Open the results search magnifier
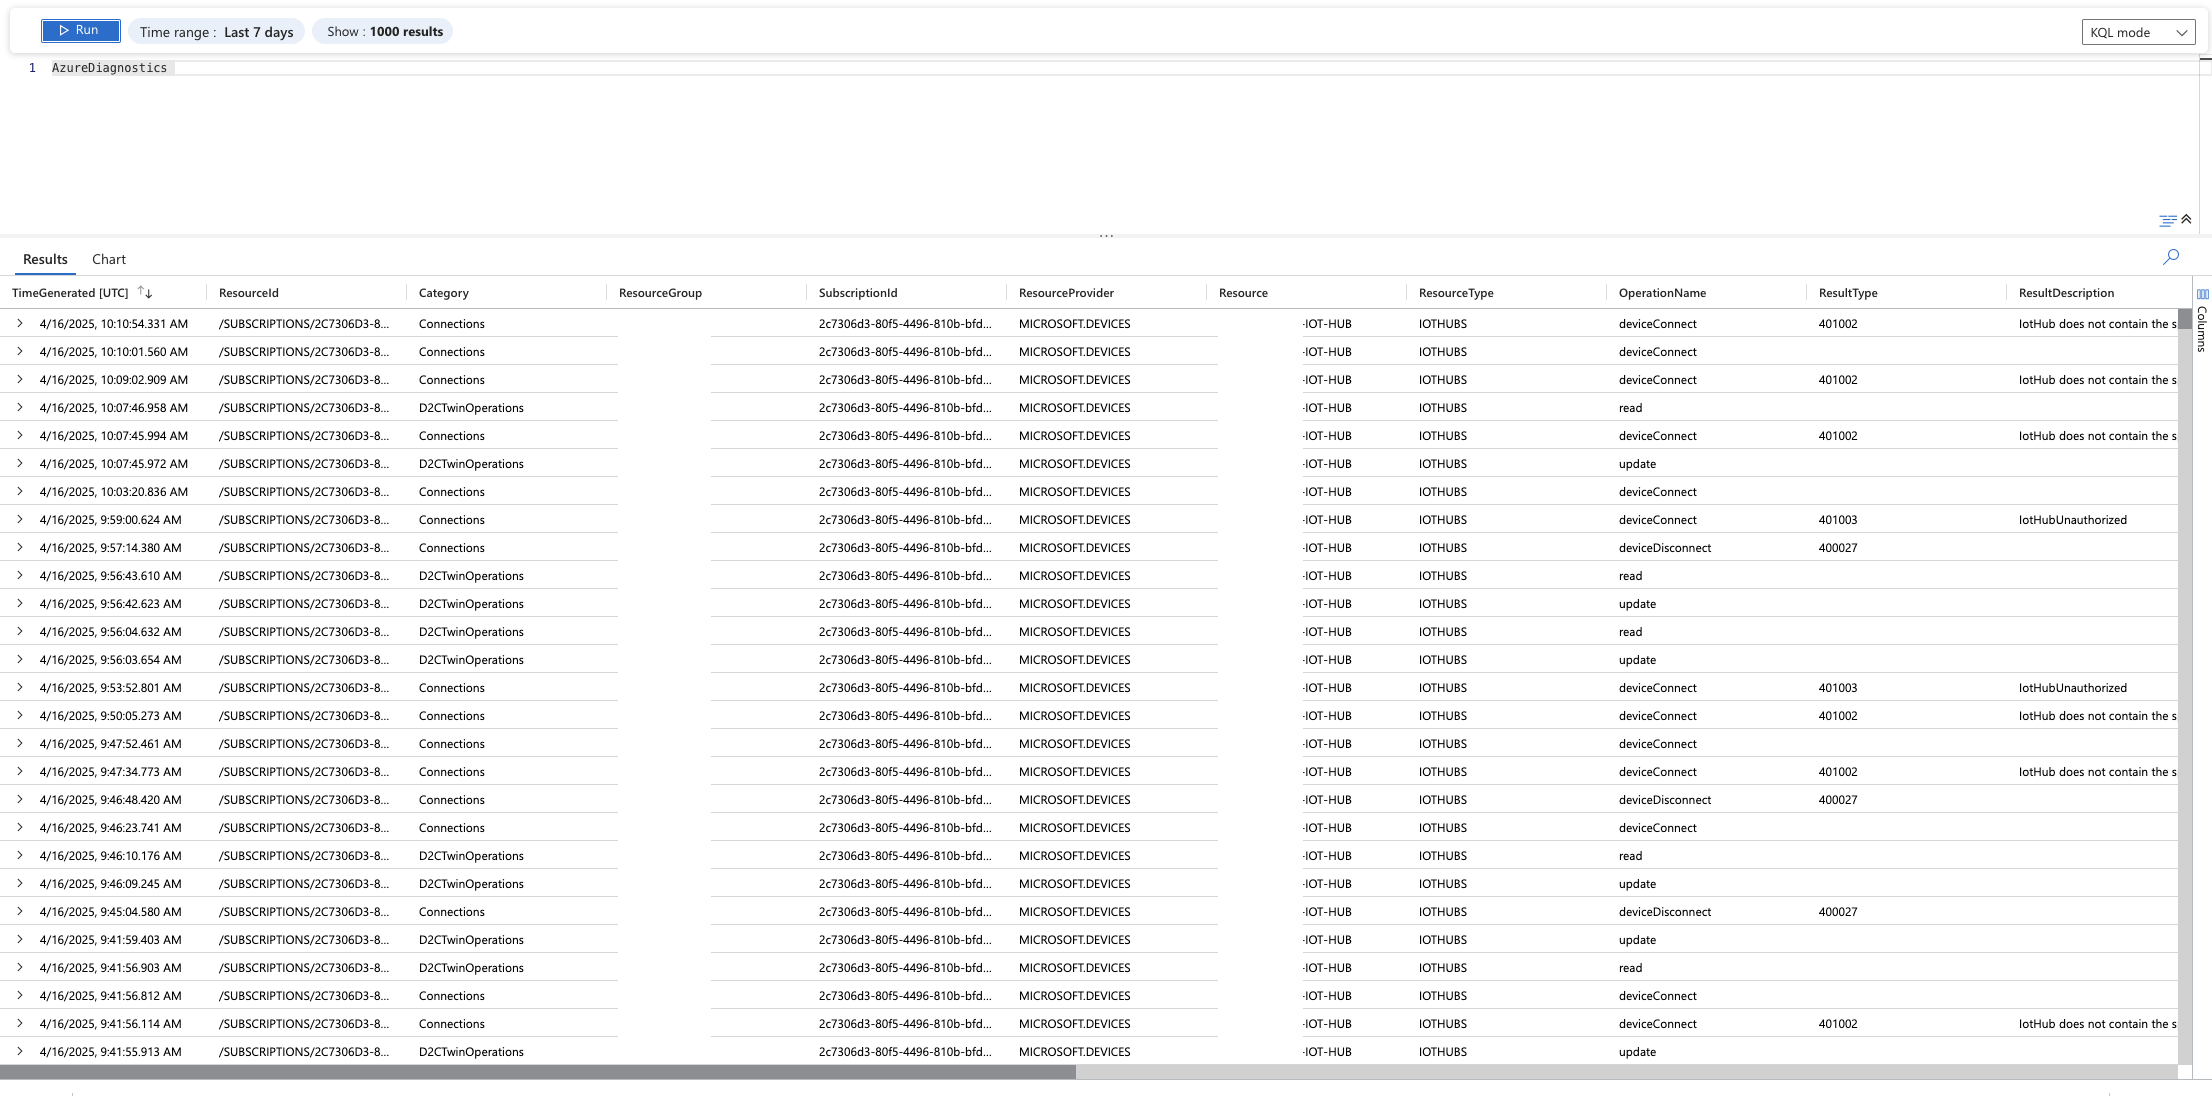2212x1096 pixels. coord(2170,257)
